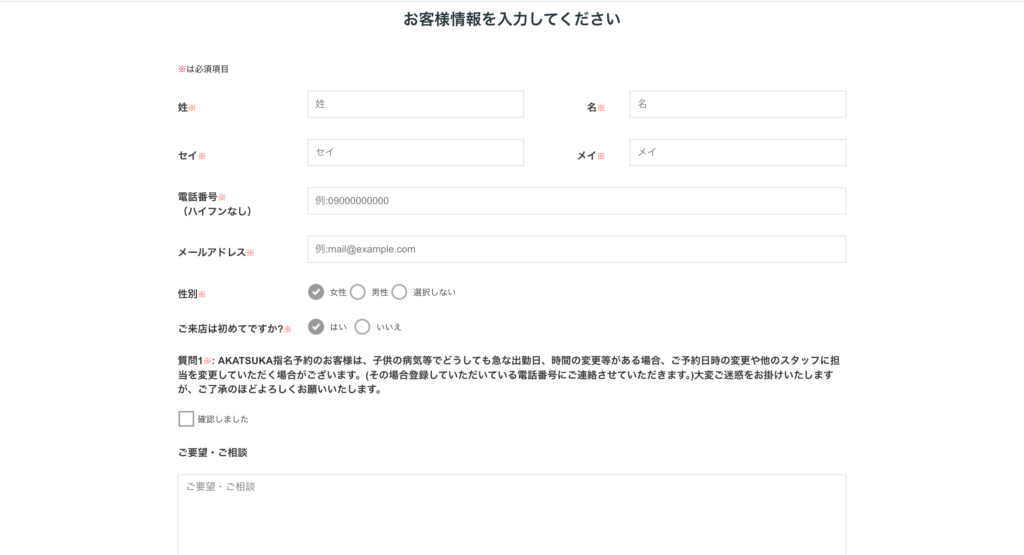1024x555 pixels.
Task: Focus the メイ katakana input box
Action: click(x=737, y=152)
